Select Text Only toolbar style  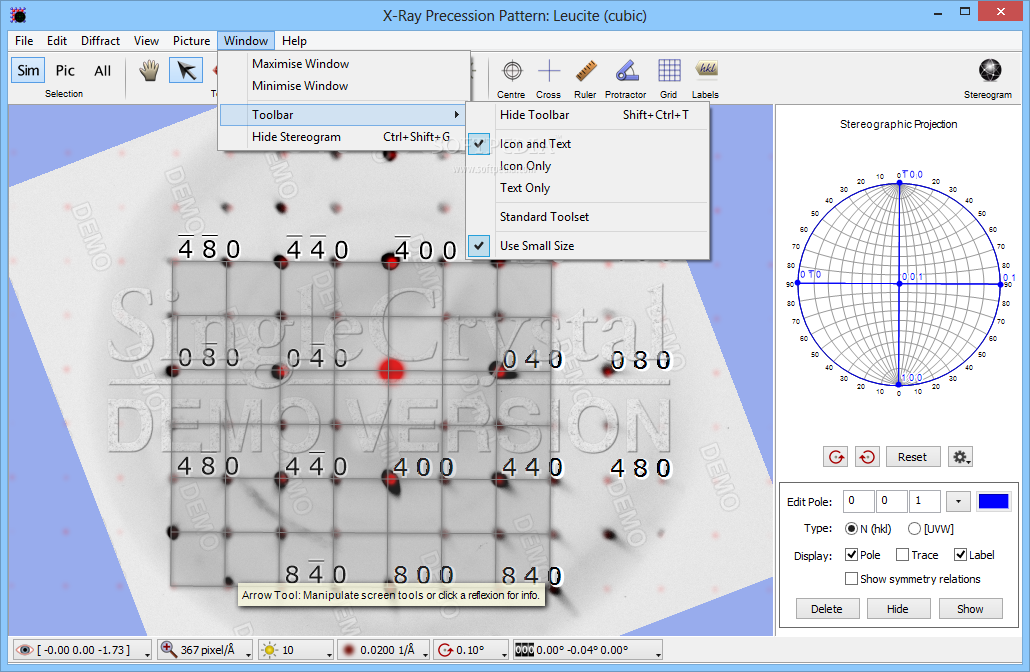pyautogui.click(x=588, y=188)
